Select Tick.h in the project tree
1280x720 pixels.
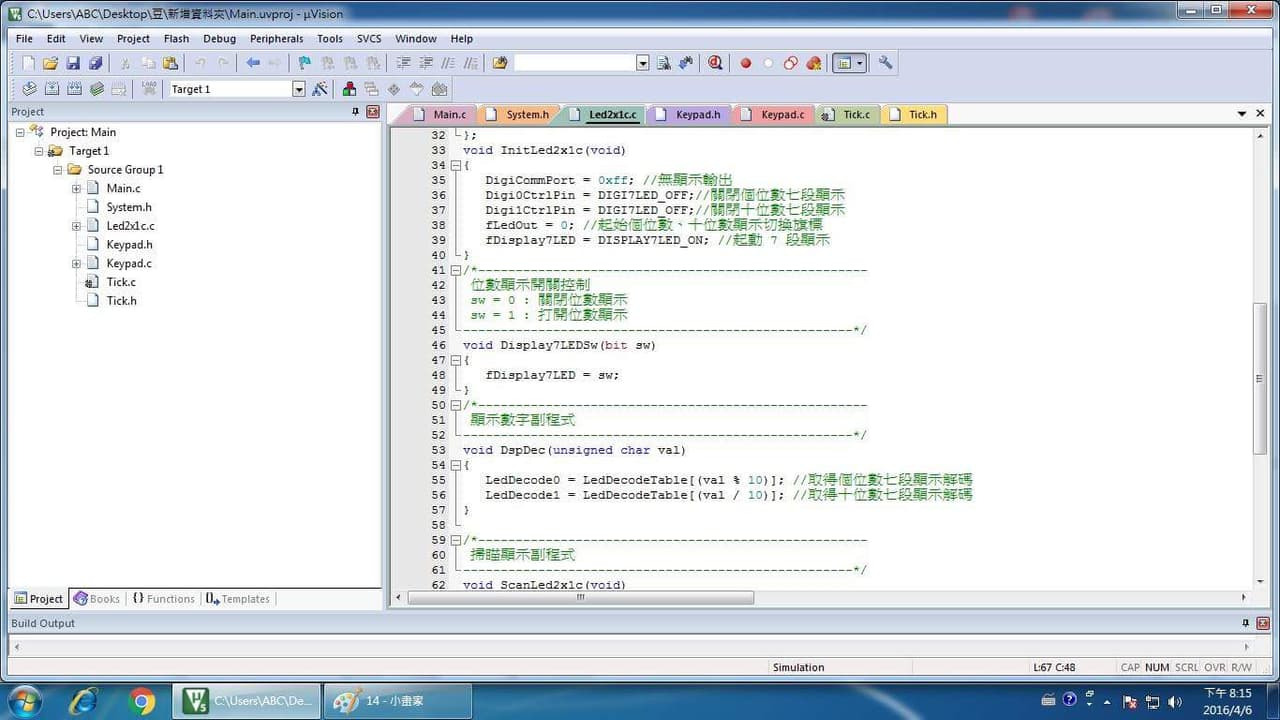(x=121, y=300)
